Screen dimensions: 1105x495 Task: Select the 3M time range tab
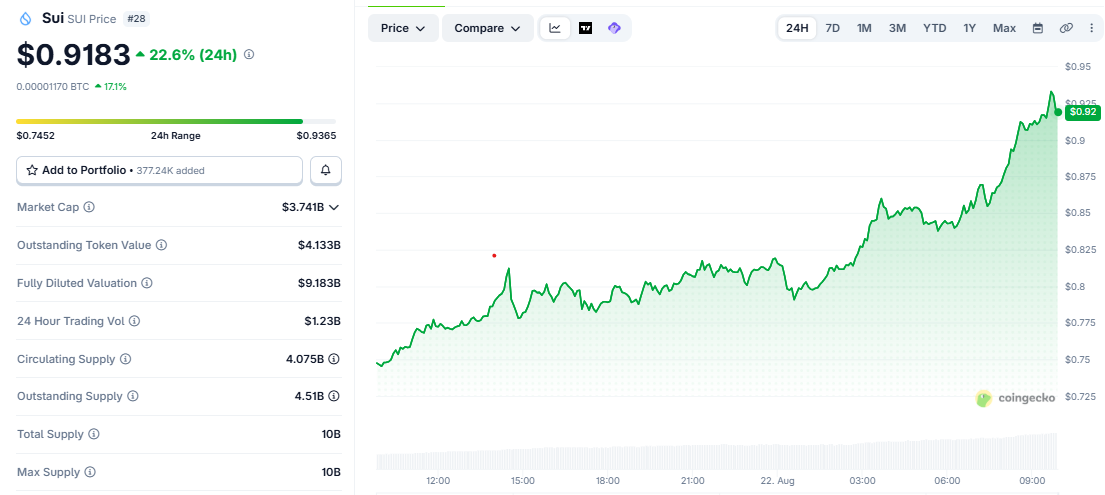point(897,28)
